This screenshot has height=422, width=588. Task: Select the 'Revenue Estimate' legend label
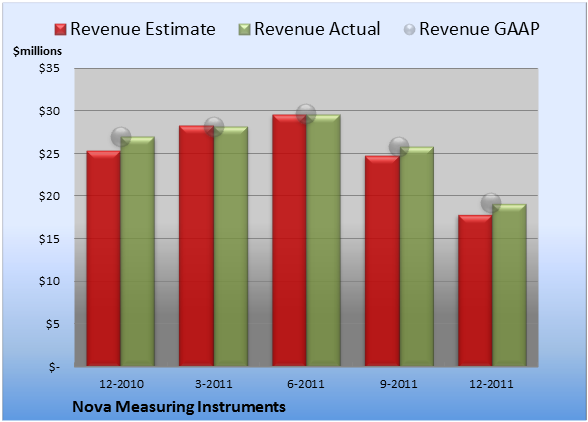[143, 29]
